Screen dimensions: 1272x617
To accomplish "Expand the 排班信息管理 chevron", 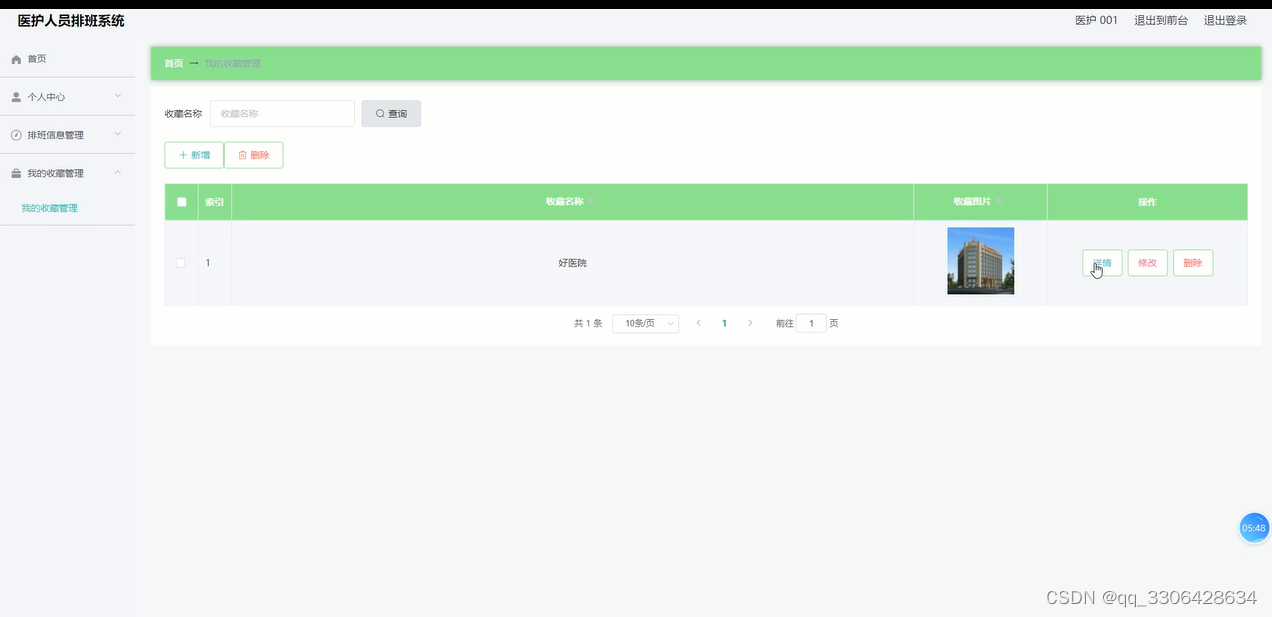I will (x=118, y=134).
